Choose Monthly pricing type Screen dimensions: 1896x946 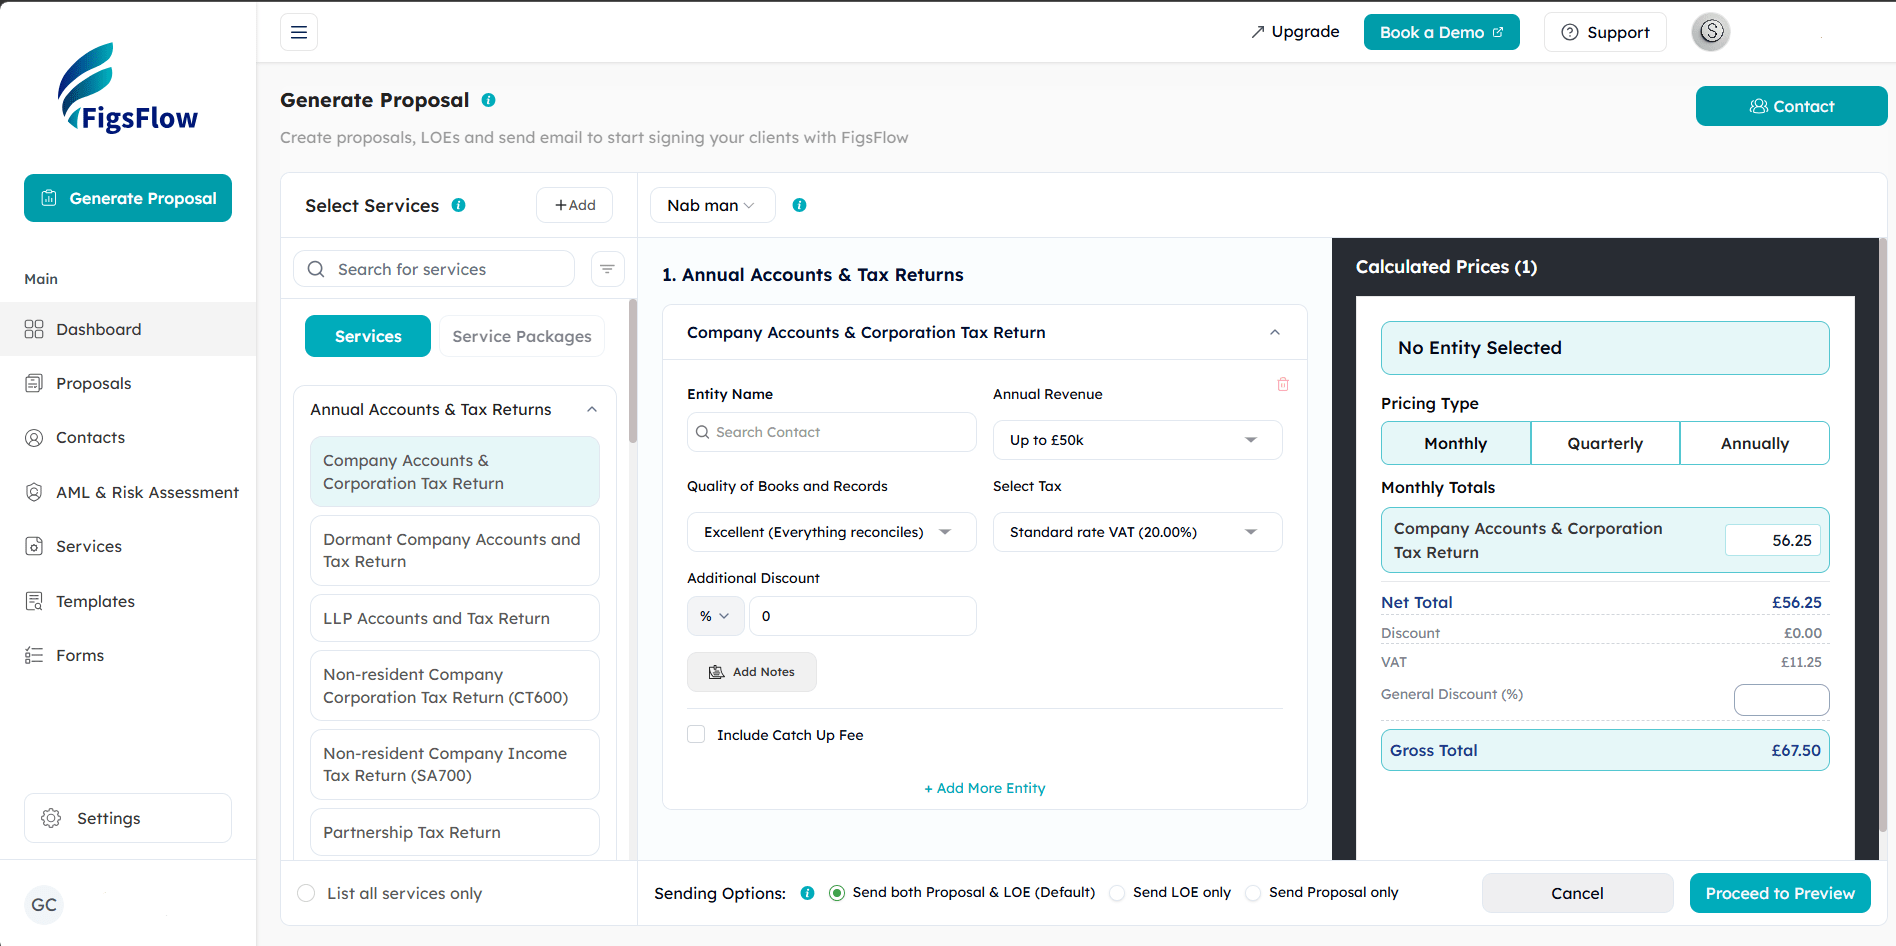pos(1456,443)
